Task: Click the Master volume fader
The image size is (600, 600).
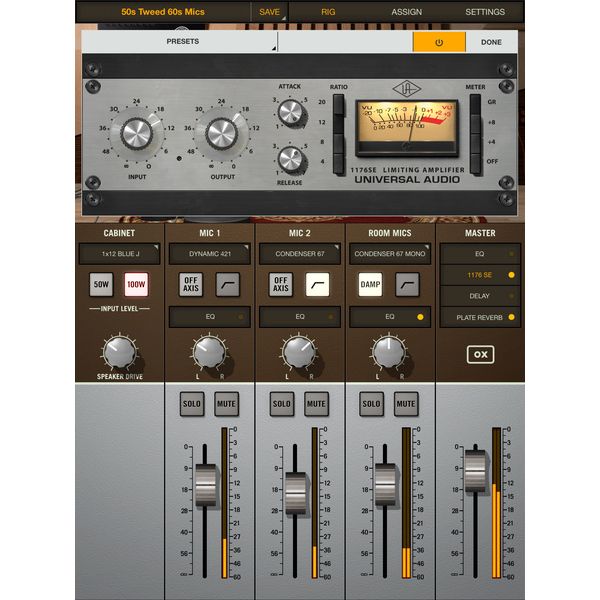Action: click(475, 471)
